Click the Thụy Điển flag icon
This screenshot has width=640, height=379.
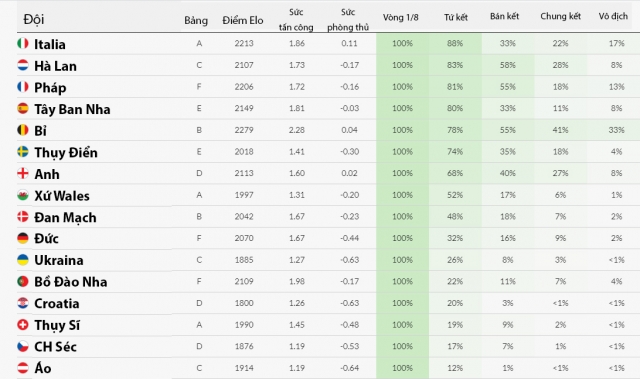(x=23, y=151)
